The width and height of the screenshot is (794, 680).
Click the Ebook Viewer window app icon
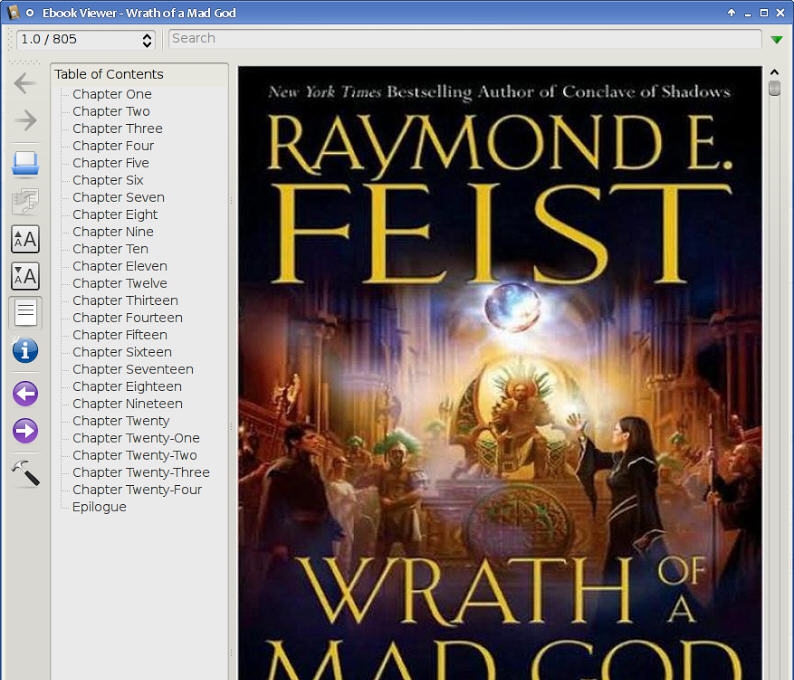click(x=13, y=13)
